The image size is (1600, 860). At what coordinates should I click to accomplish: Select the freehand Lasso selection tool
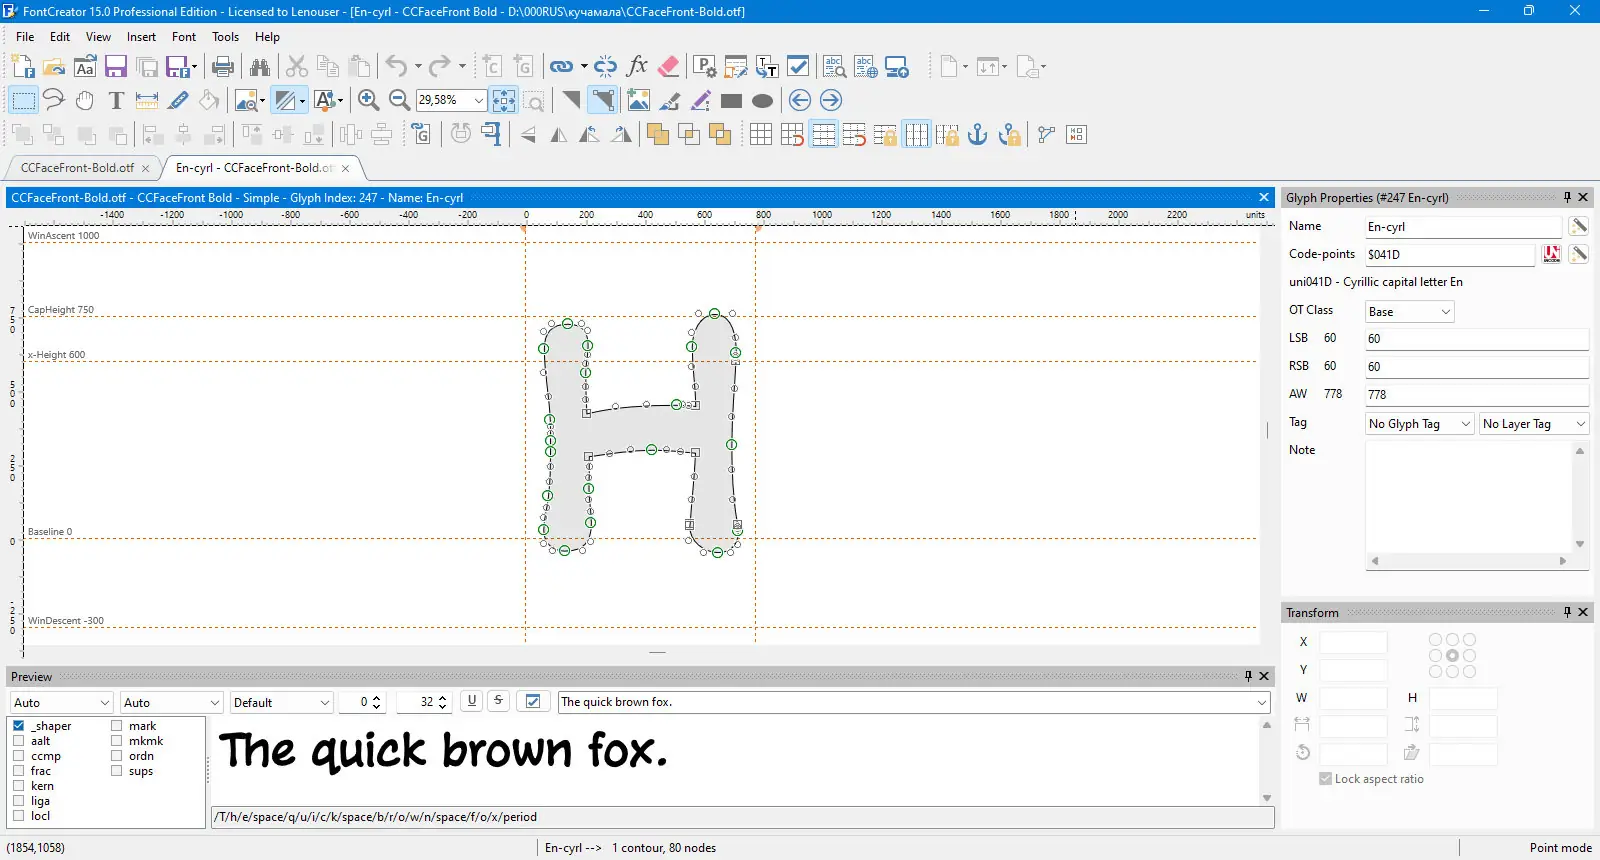[x=54, y=100]
